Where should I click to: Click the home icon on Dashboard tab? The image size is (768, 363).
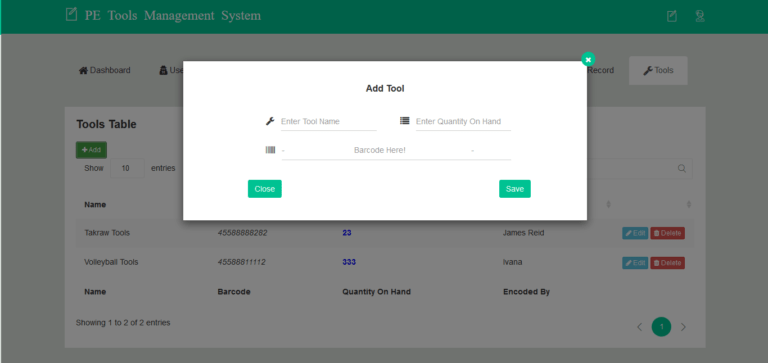tap(83, 71)
